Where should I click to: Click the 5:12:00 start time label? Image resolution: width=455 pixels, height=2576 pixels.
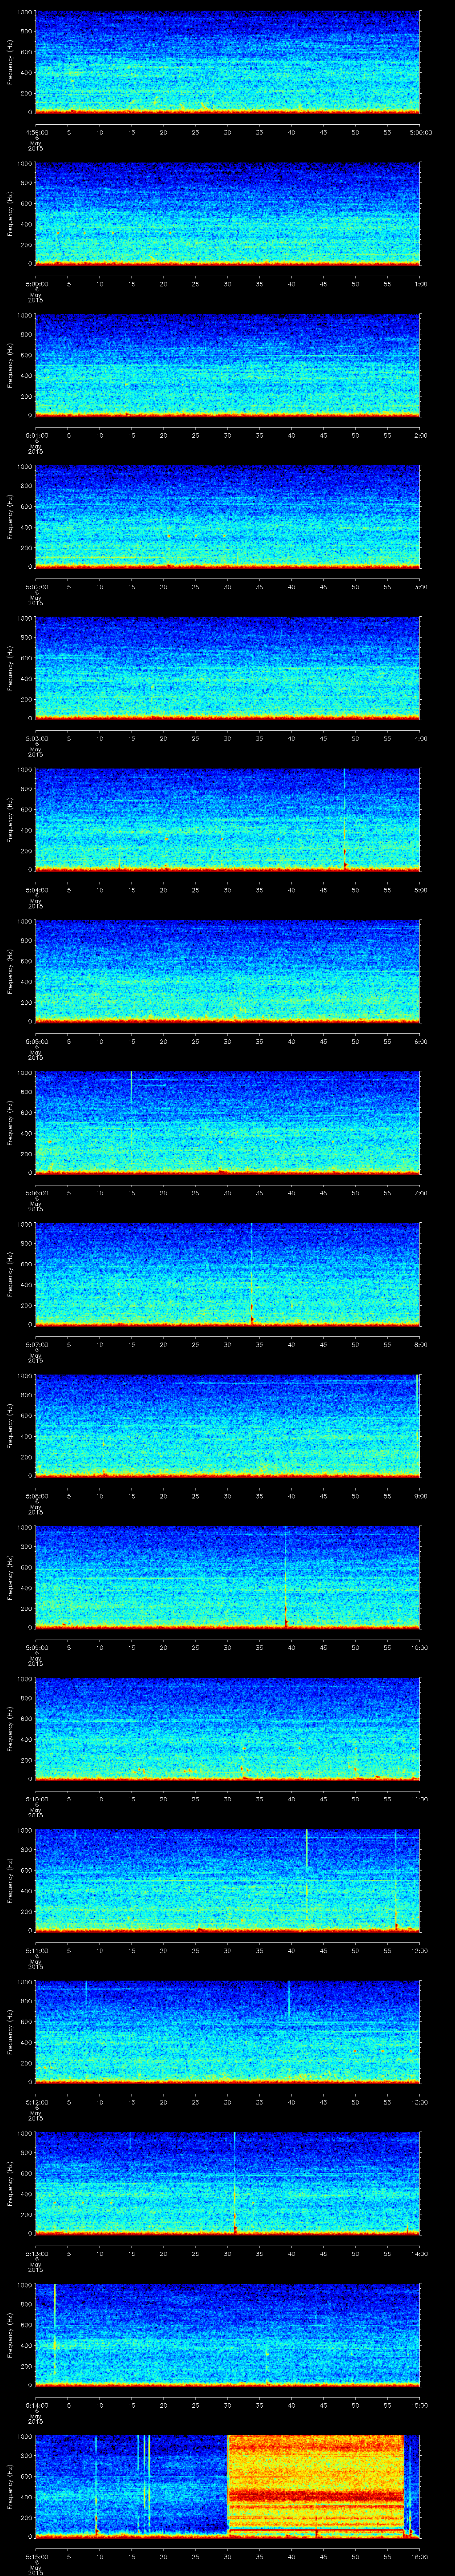click(36, 2102)
